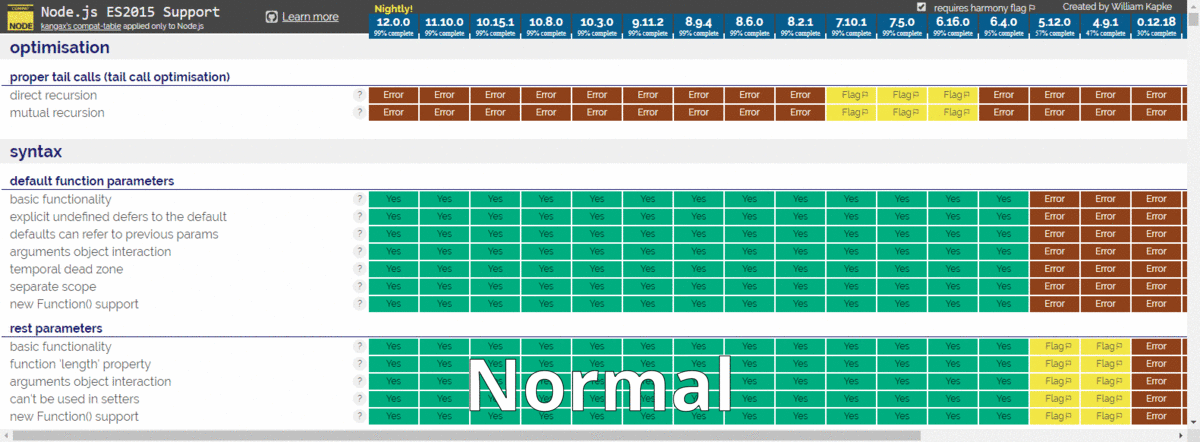Click question mark for default parameters new Function() support
Image resolution: width=1200 pixels, height=442 pixels.
(x=358, y=304)
